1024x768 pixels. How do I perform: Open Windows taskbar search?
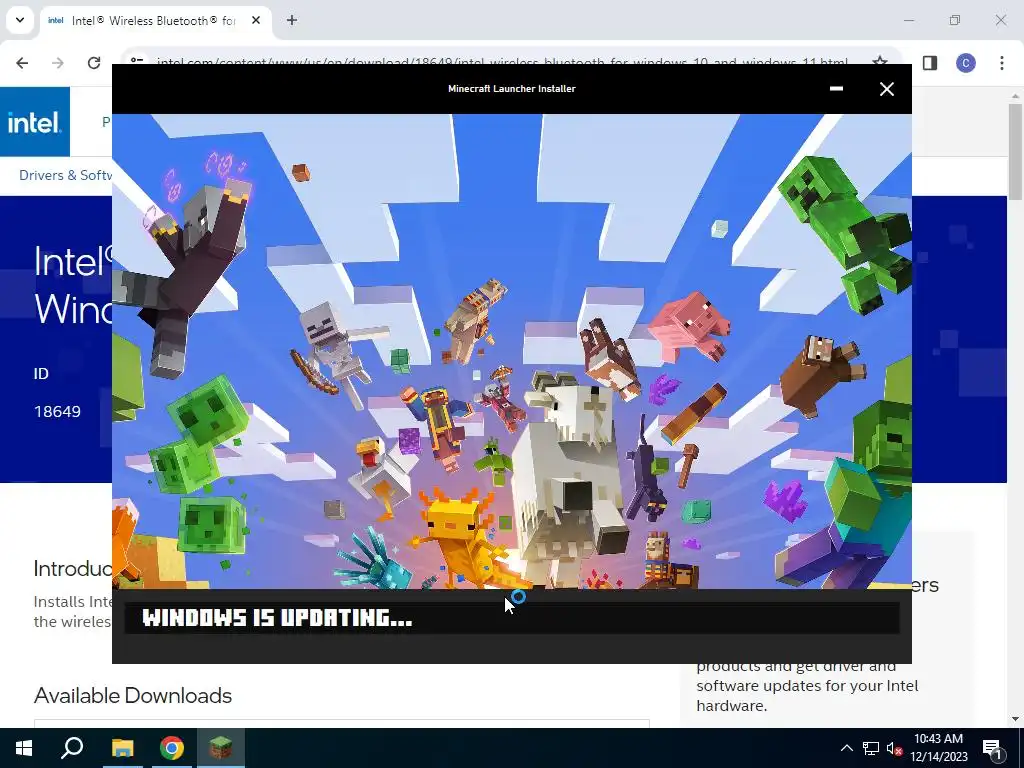click(72, 748)
